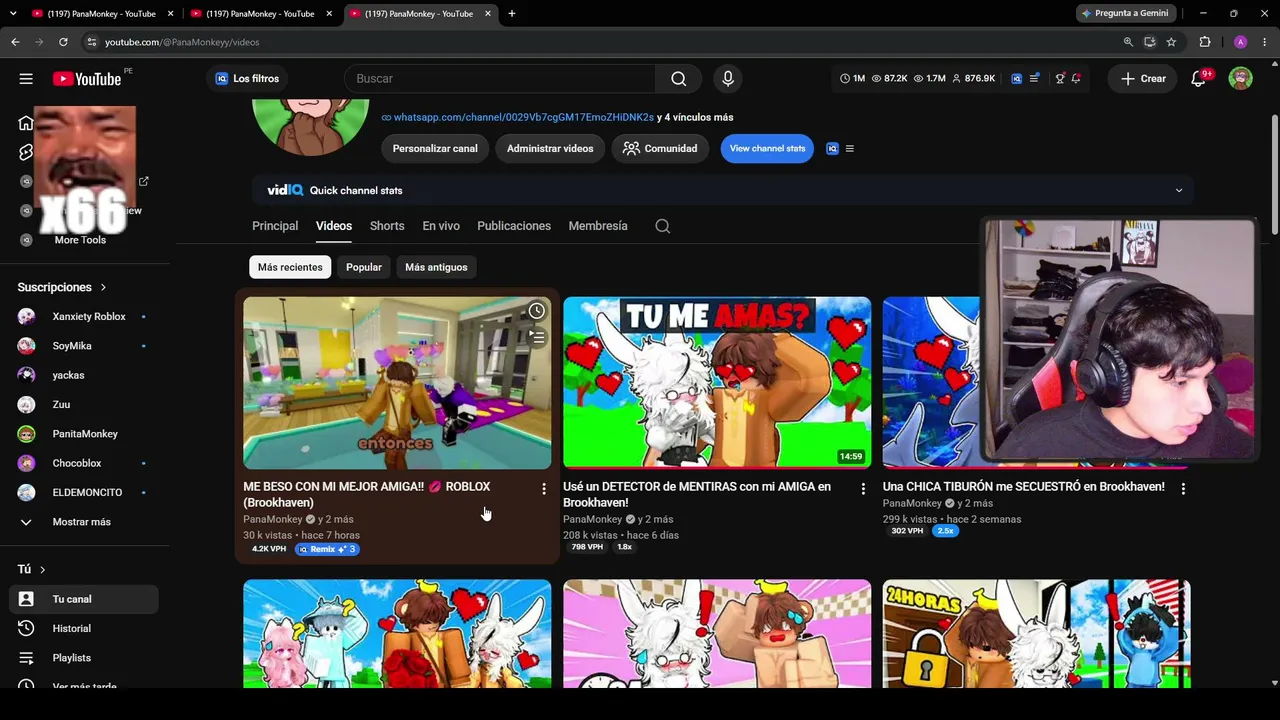
Task: Switch to the Publicaciones tab
Action: click(514, 226)
